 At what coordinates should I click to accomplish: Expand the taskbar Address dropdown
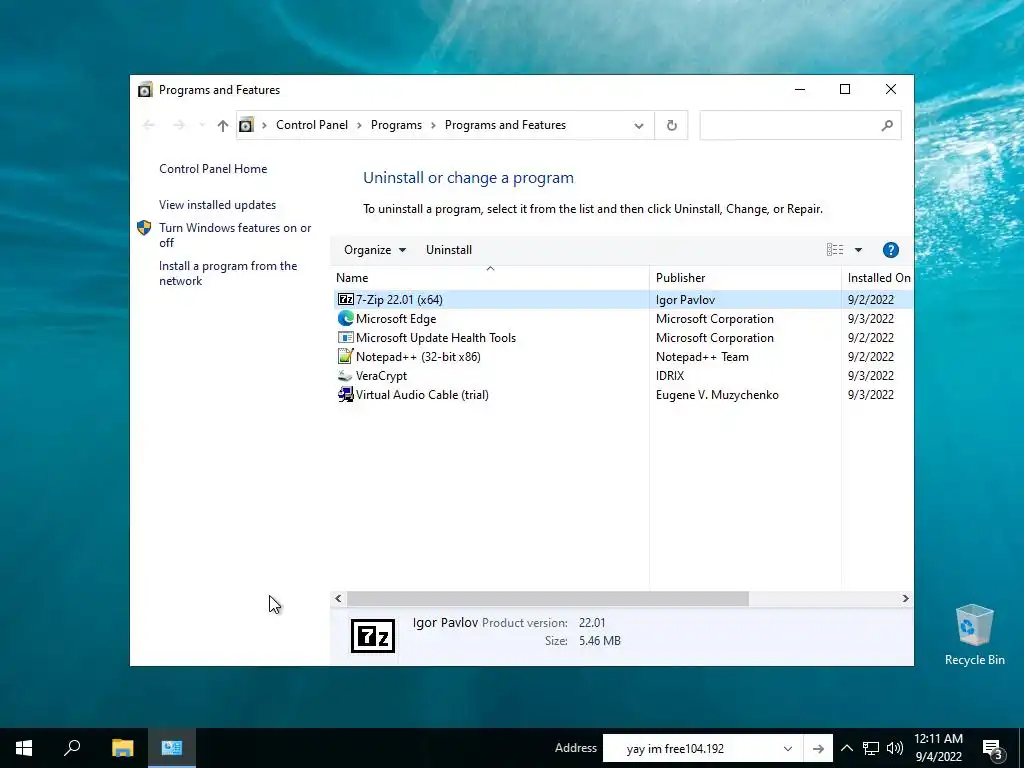pos(788,748)
